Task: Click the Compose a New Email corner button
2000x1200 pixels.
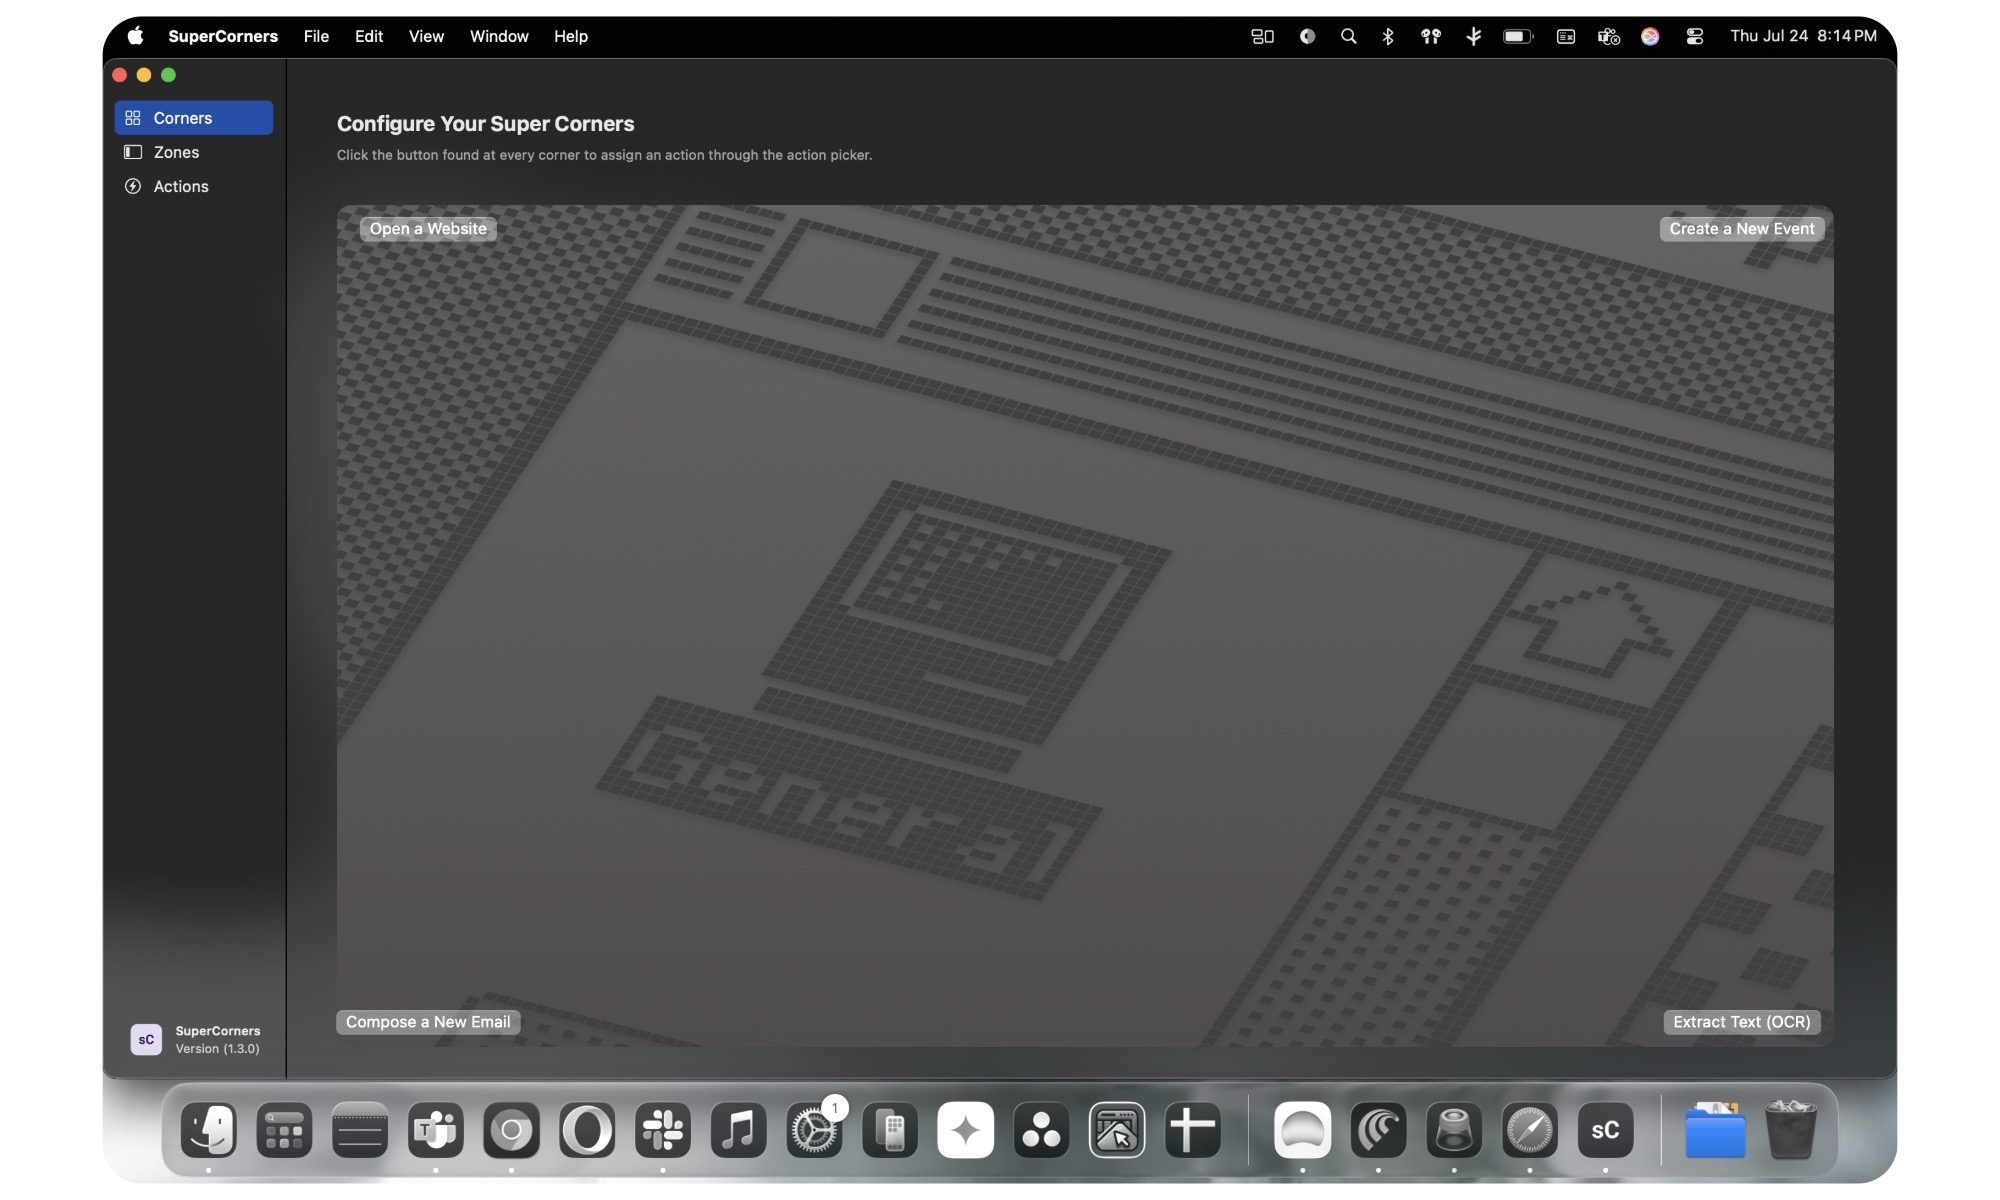Action: [428, 1022]
